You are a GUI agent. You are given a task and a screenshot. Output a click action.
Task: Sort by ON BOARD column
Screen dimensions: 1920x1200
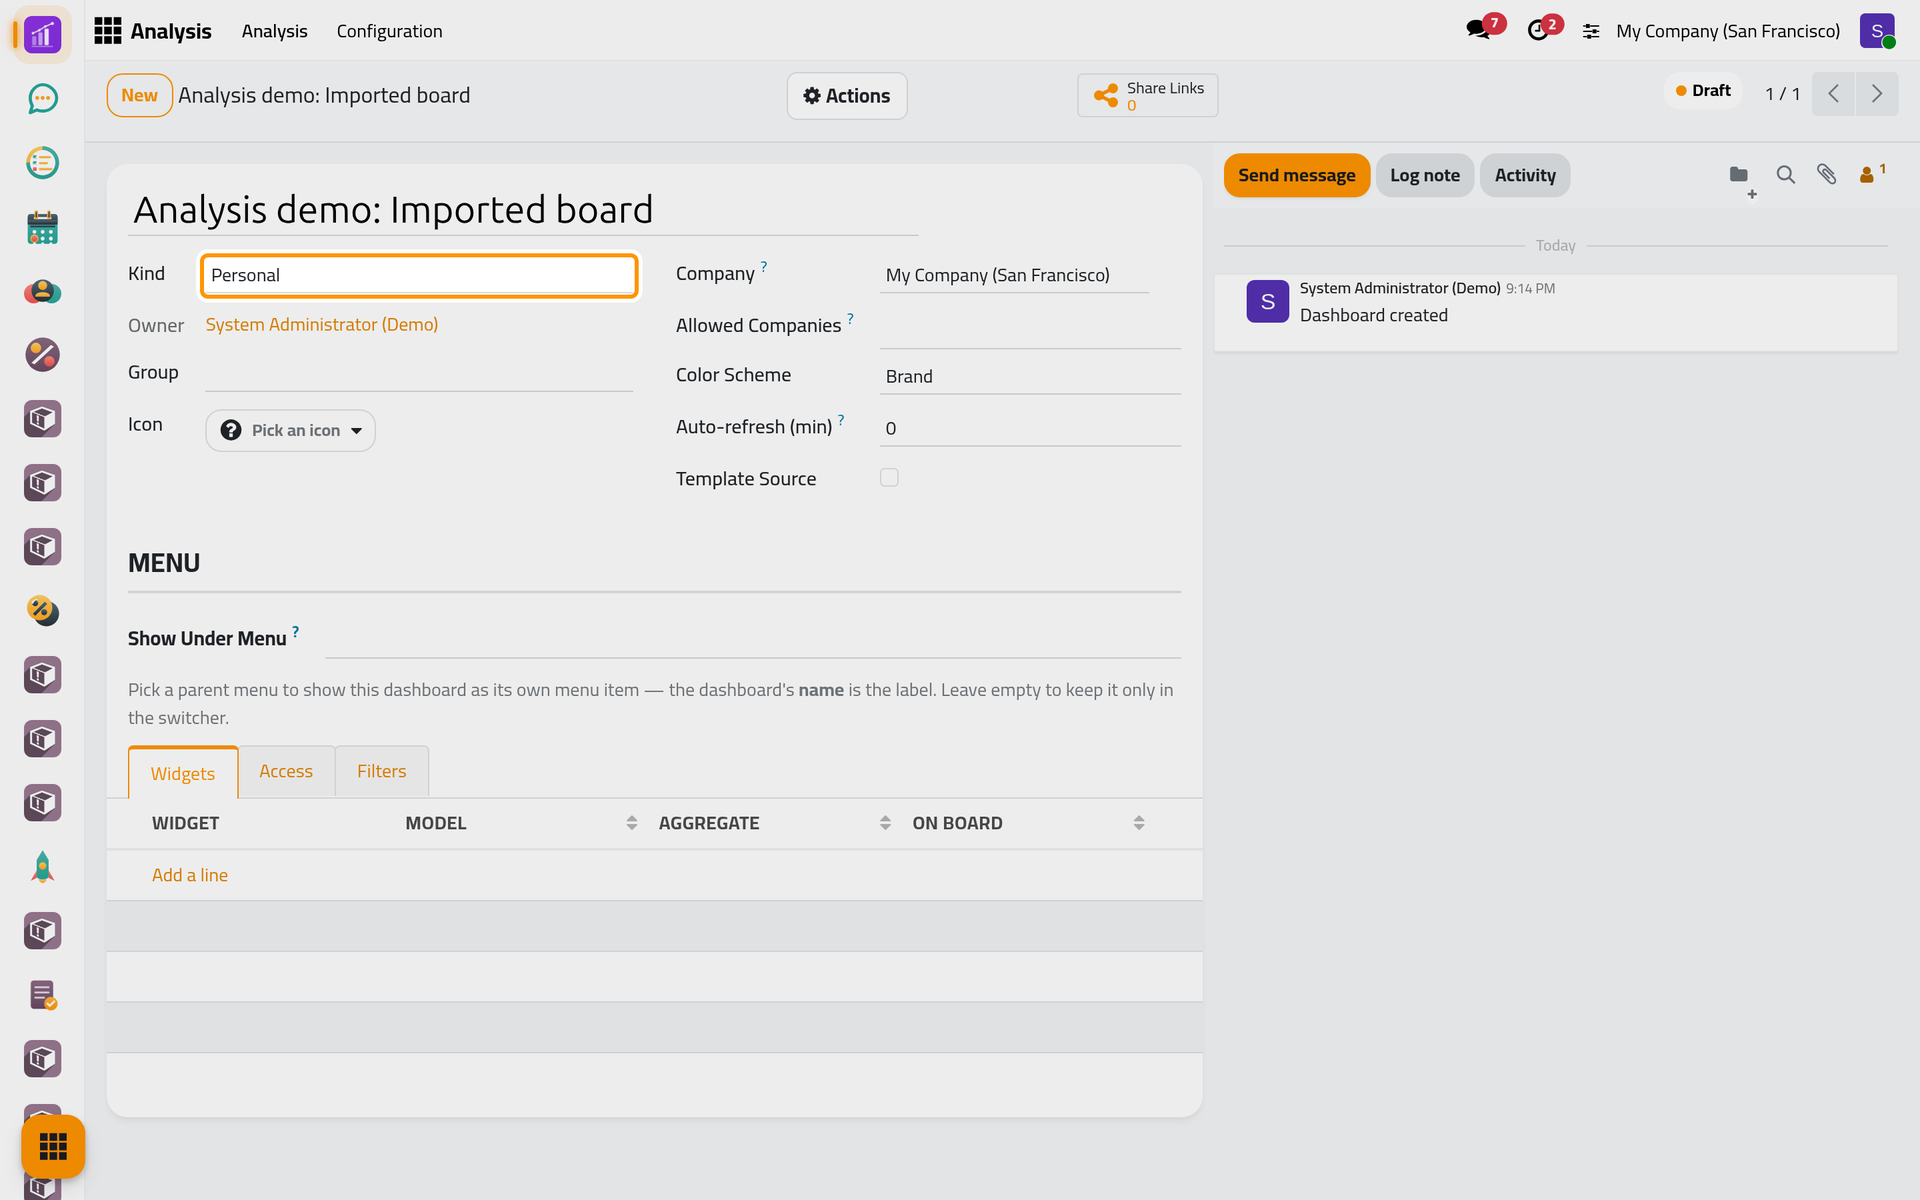[x=1028, y=823]
